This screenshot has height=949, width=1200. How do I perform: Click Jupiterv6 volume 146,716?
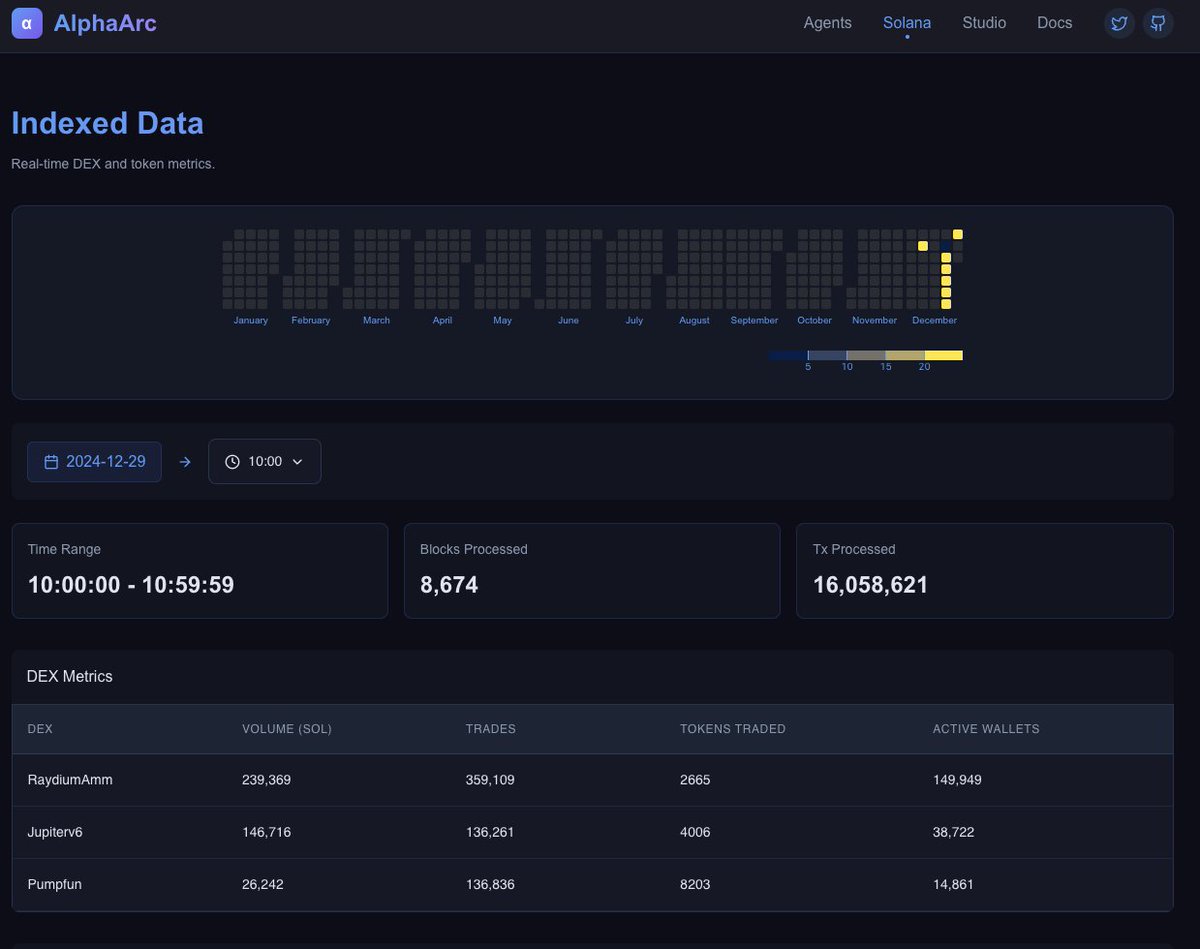point(266,832)
